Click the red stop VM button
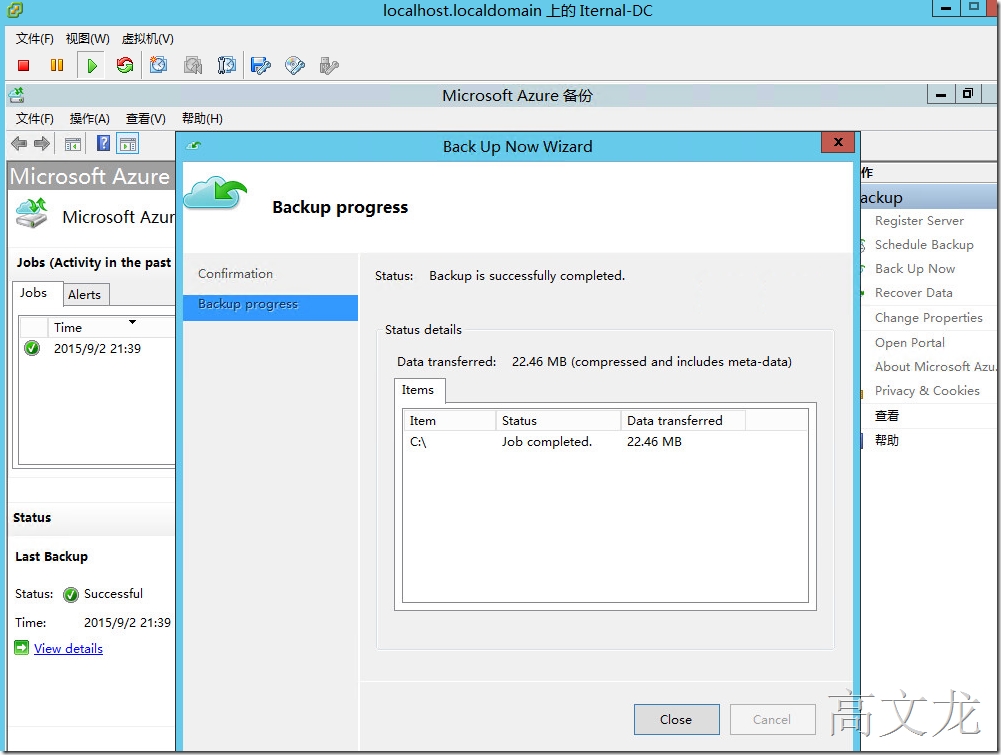Viewport: 1001px width, 755px height. point(24,65)
